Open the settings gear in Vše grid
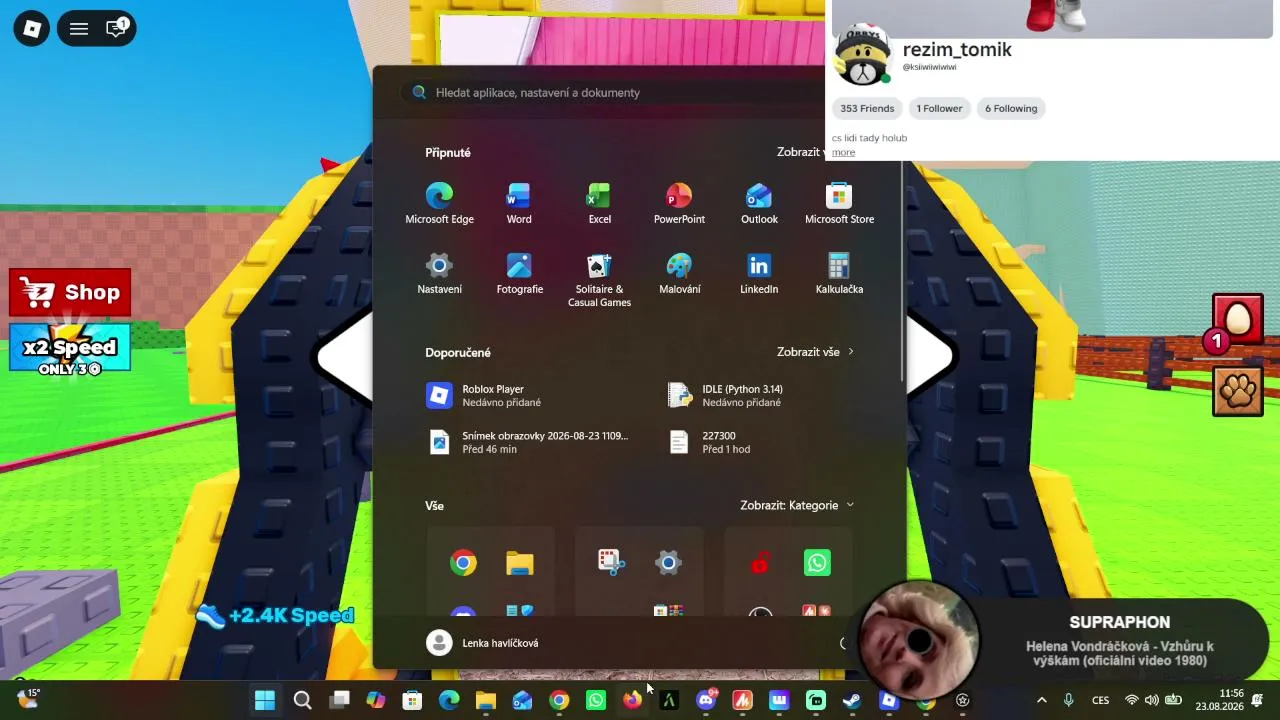The width and height of the screenshot is (1280, 720). 668,563
